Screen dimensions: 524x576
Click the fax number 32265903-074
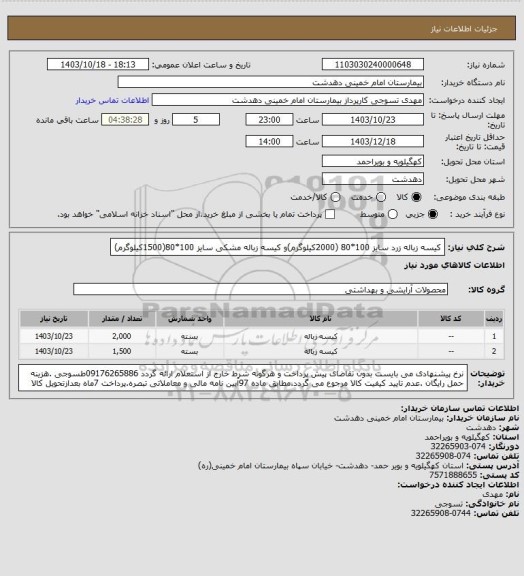458,446
